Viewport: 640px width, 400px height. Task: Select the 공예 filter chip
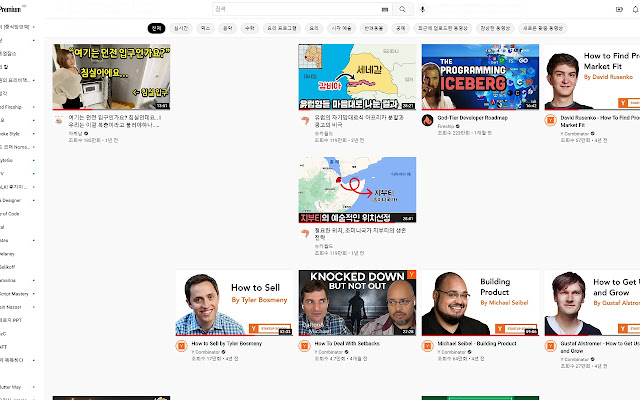[401, 28]
